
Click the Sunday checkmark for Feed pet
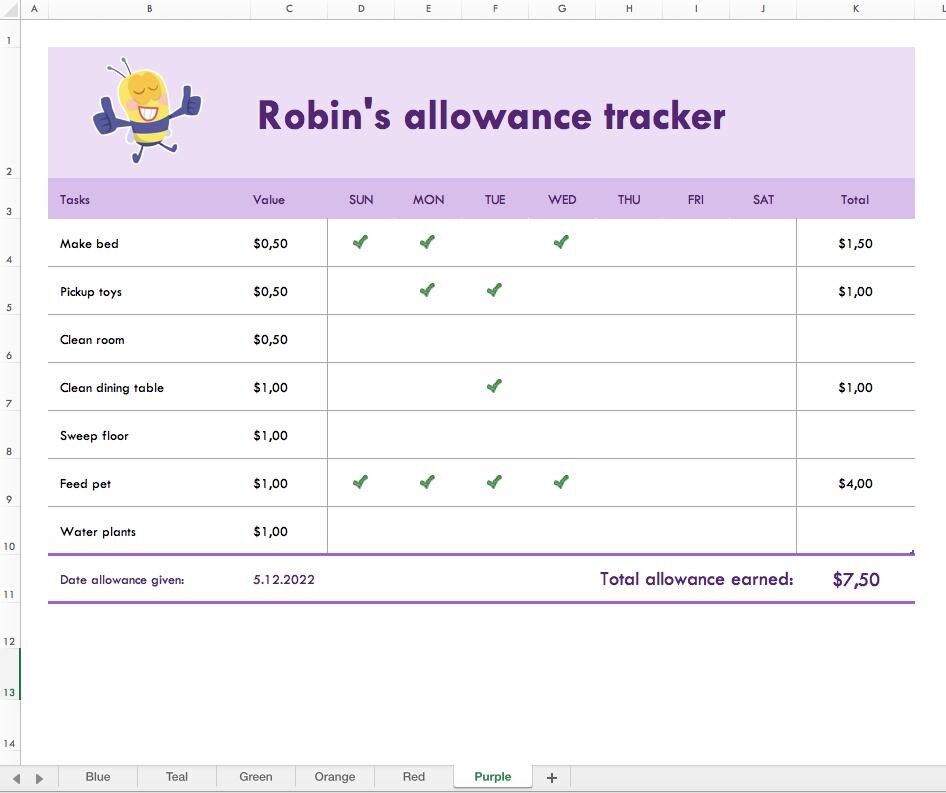pos(360,481)
